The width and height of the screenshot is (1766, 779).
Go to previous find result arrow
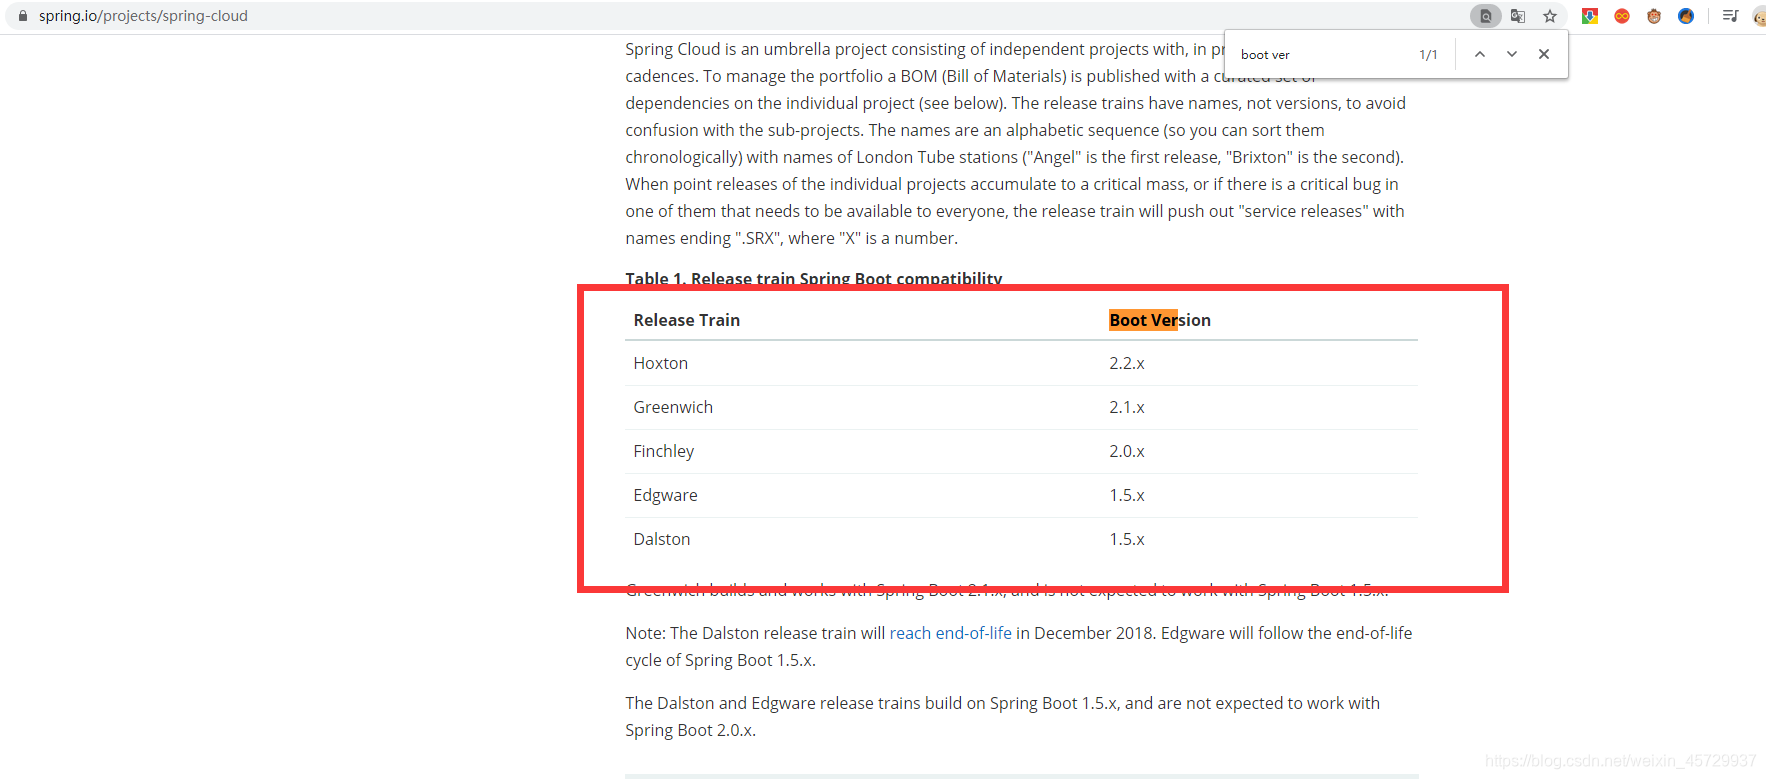pyautogui.click(x=1480, y=54)
